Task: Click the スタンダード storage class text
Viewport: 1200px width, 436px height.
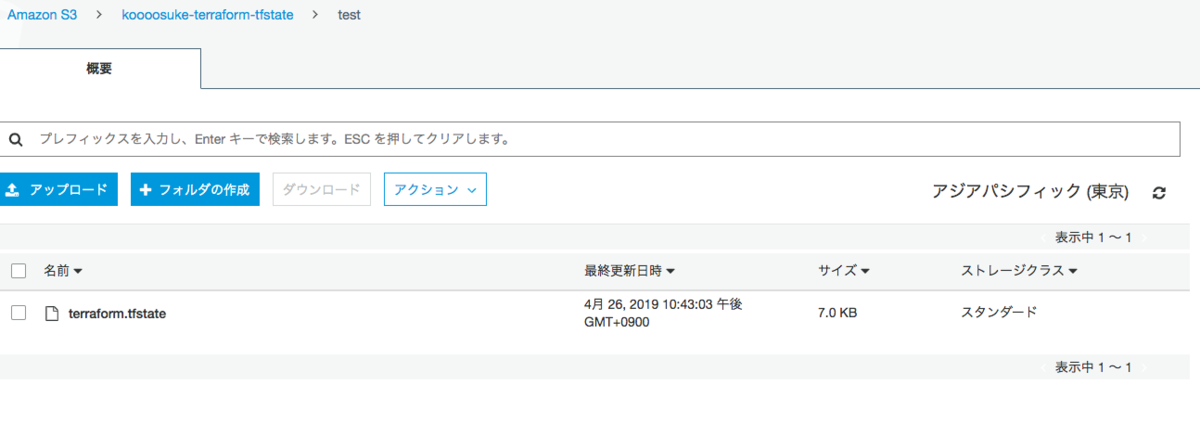Action: tap(998, 312)
